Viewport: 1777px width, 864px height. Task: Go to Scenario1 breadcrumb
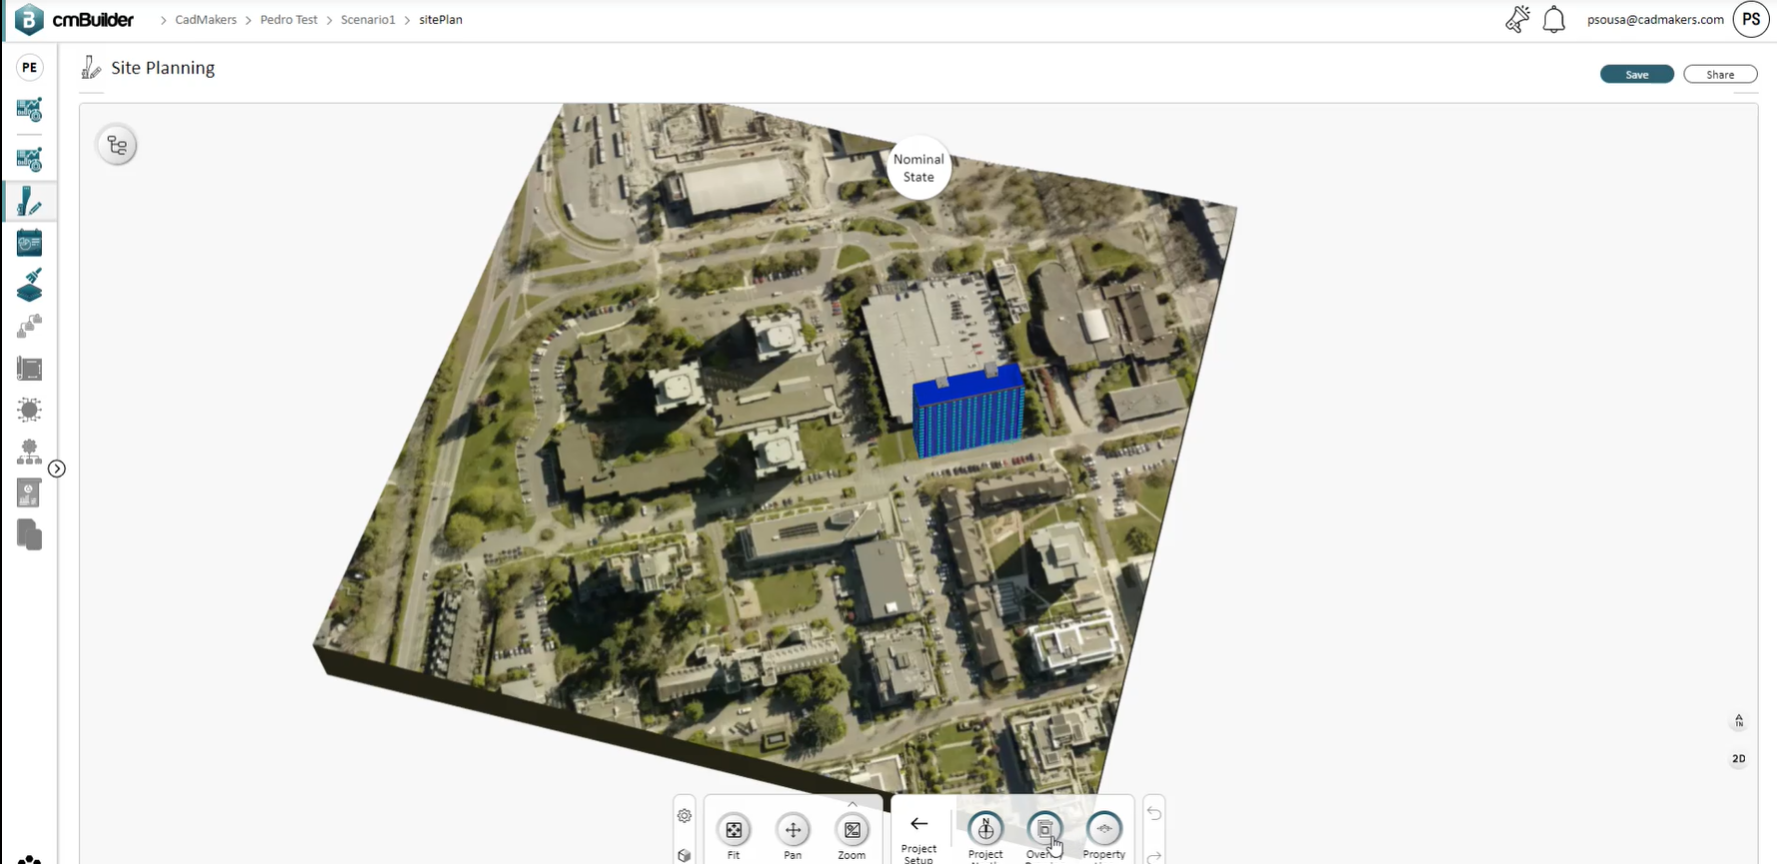point(368,19)
